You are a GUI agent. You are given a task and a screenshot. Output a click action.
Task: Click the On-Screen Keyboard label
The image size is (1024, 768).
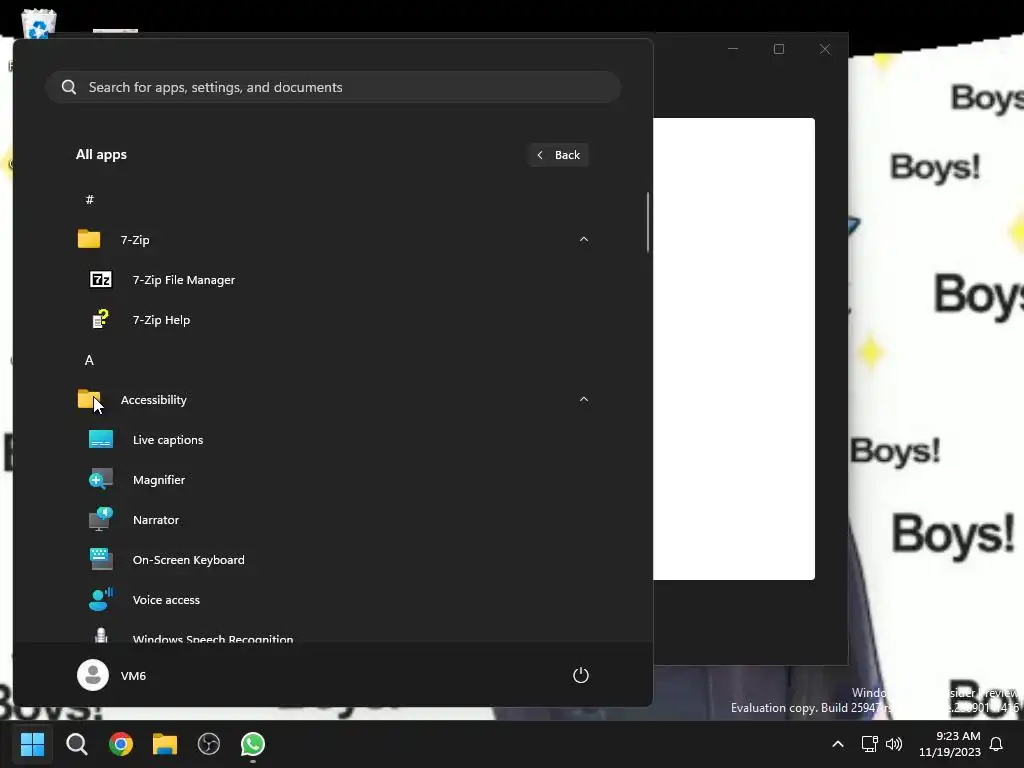pyautogui.click(x=189, y=560)
